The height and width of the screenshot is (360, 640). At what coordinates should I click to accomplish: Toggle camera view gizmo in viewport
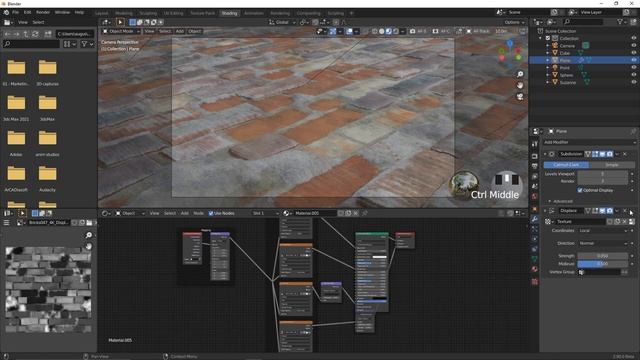tap(520, 97)
